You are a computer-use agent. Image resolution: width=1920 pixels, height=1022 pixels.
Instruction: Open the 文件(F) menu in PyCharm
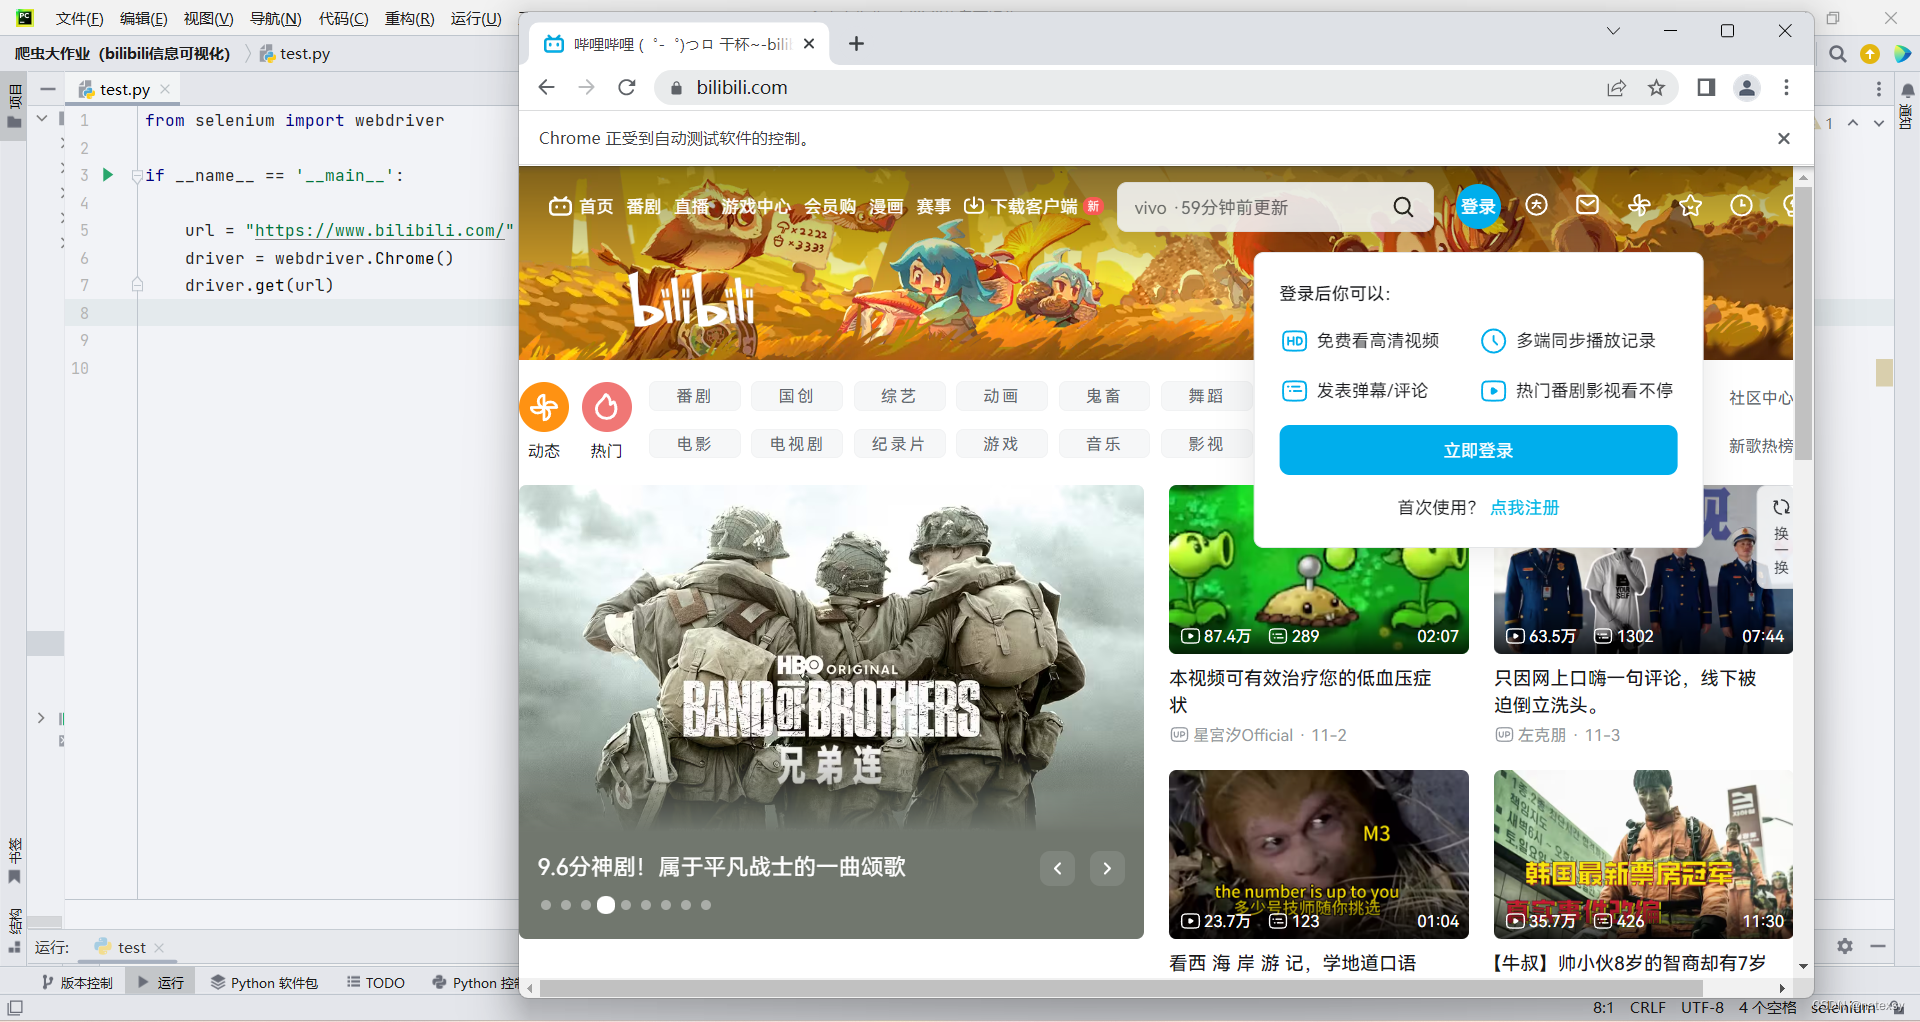coord(80,19)
